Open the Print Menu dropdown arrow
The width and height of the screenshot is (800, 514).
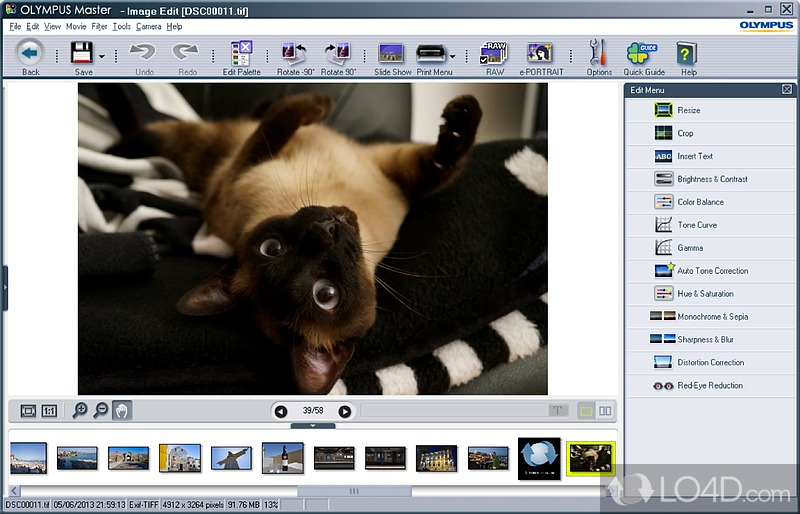(x=452, y=57)
